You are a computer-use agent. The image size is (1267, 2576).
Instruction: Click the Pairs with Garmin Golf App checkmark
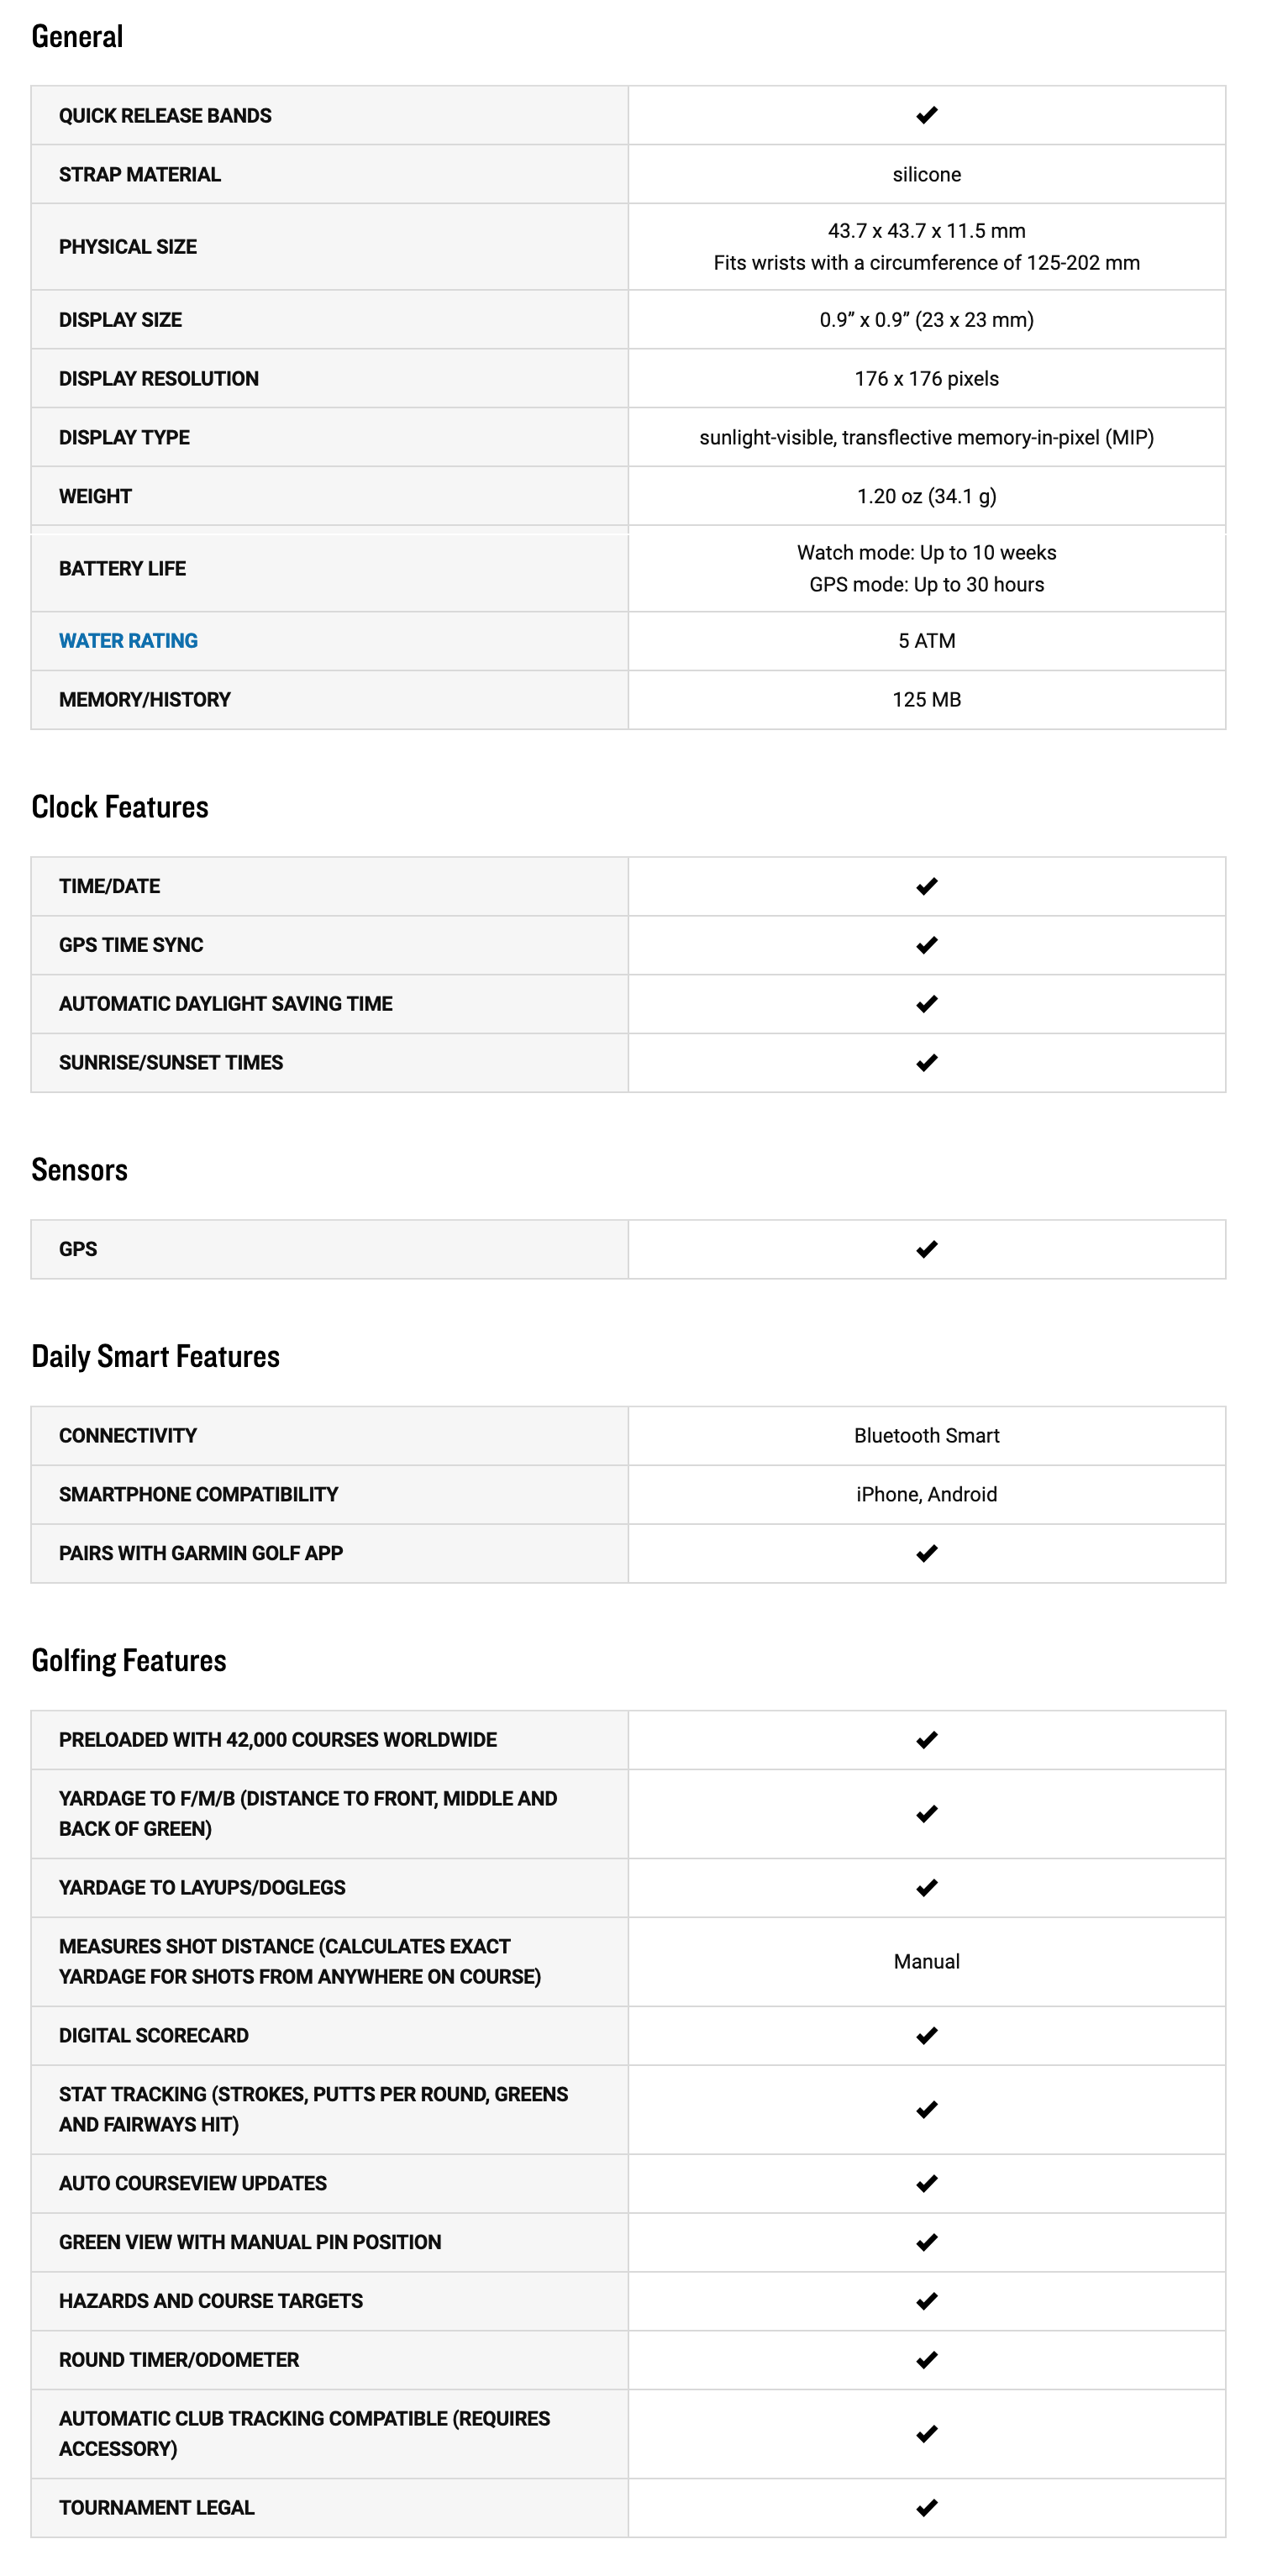coord(926,1553)
